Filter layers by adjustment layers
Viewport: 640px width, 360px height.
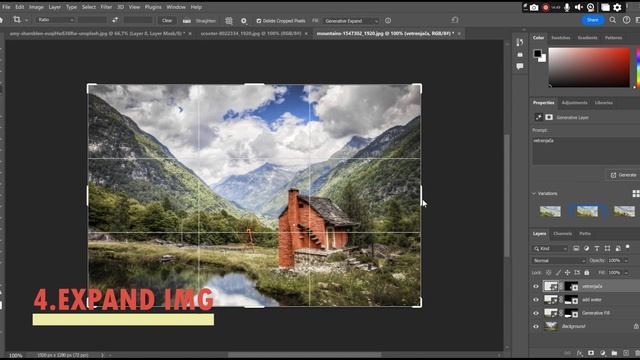[586, 248]
